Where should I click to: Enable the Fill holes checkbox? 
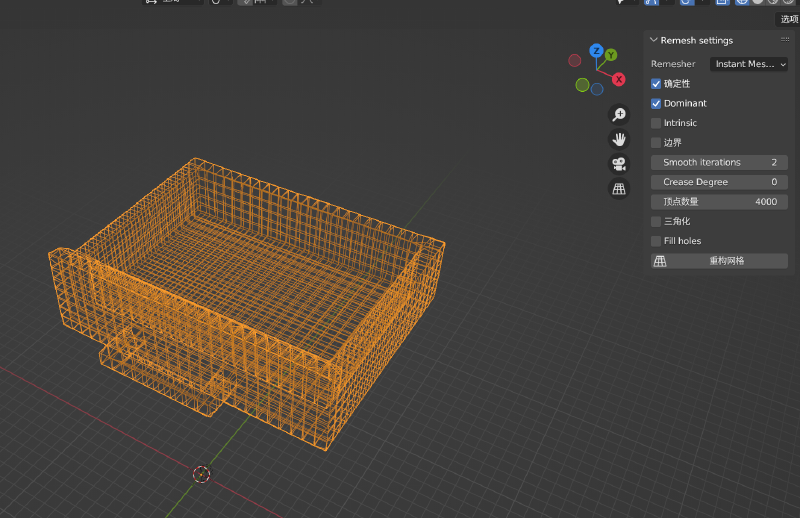(x=656, y=241)
